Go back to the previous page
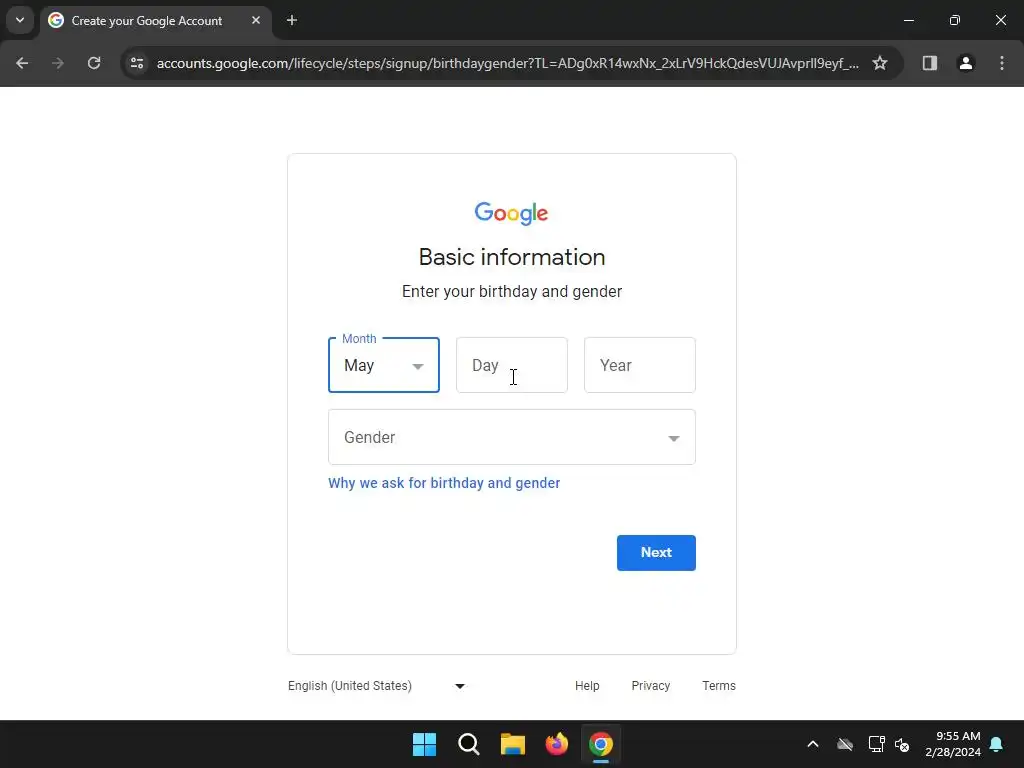This screenshot has width=1024, height=768. (22, 63)
